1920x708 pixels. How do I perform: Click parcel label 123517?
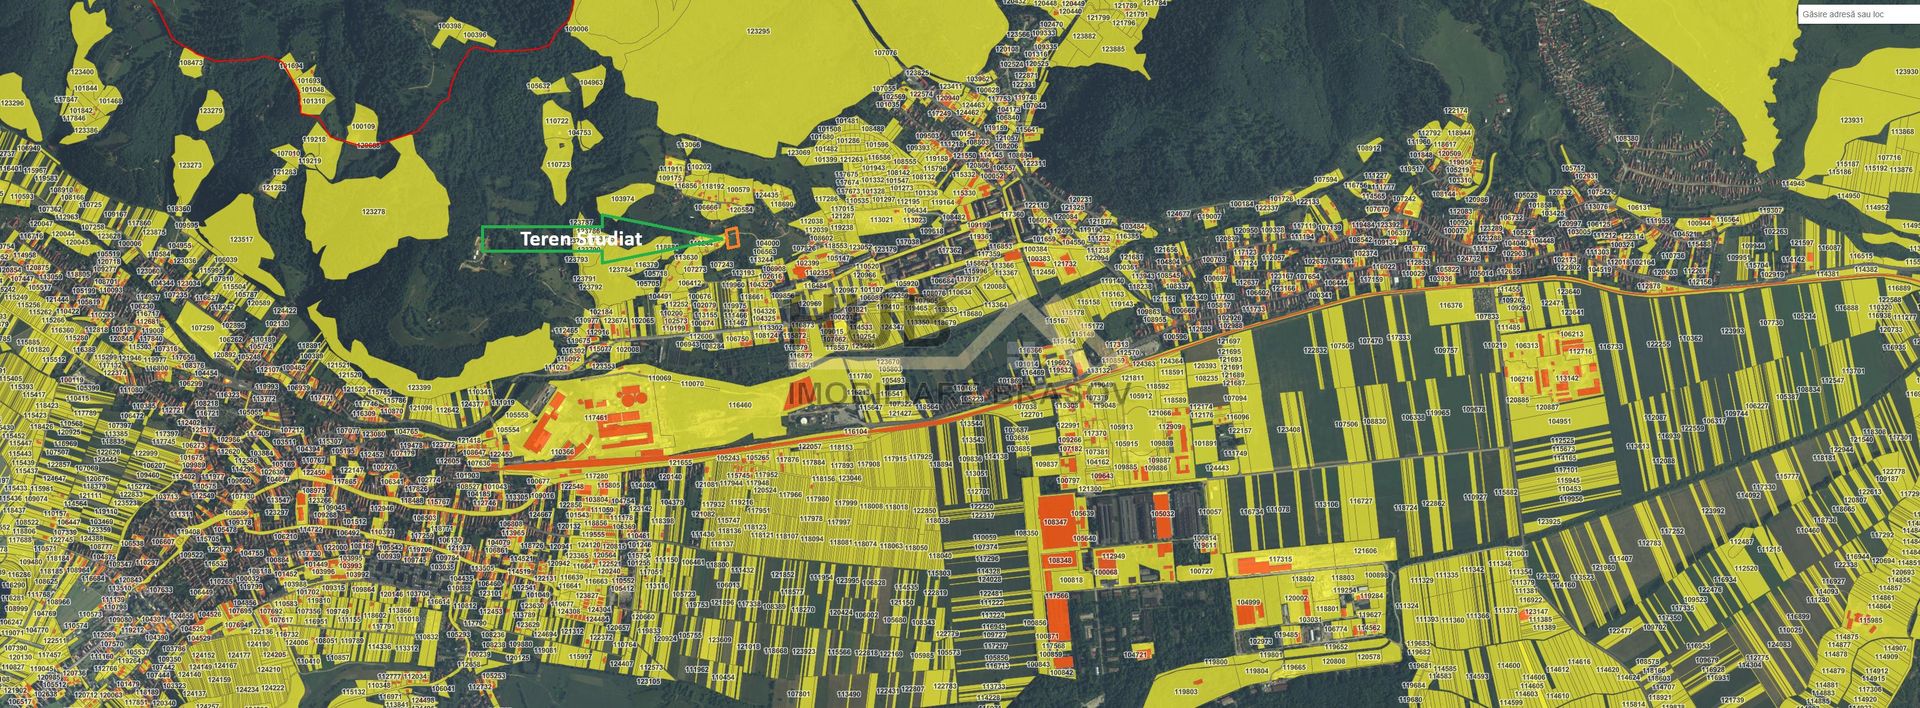[x=241, y=239]
